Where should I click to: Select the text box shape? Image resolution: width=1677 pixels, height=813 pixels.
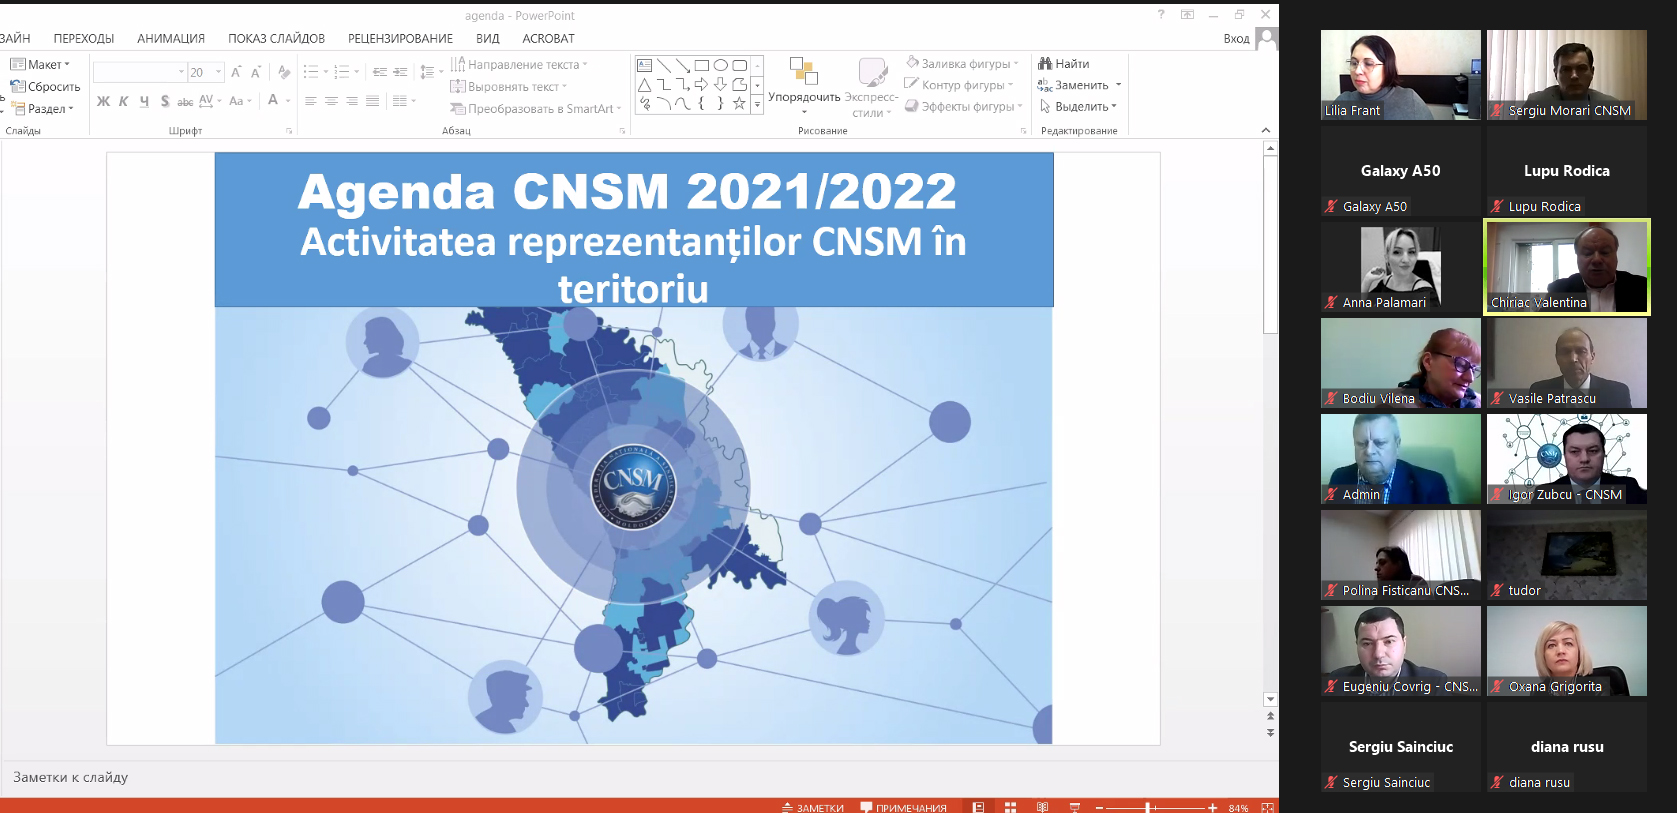[x=645, y=65]
